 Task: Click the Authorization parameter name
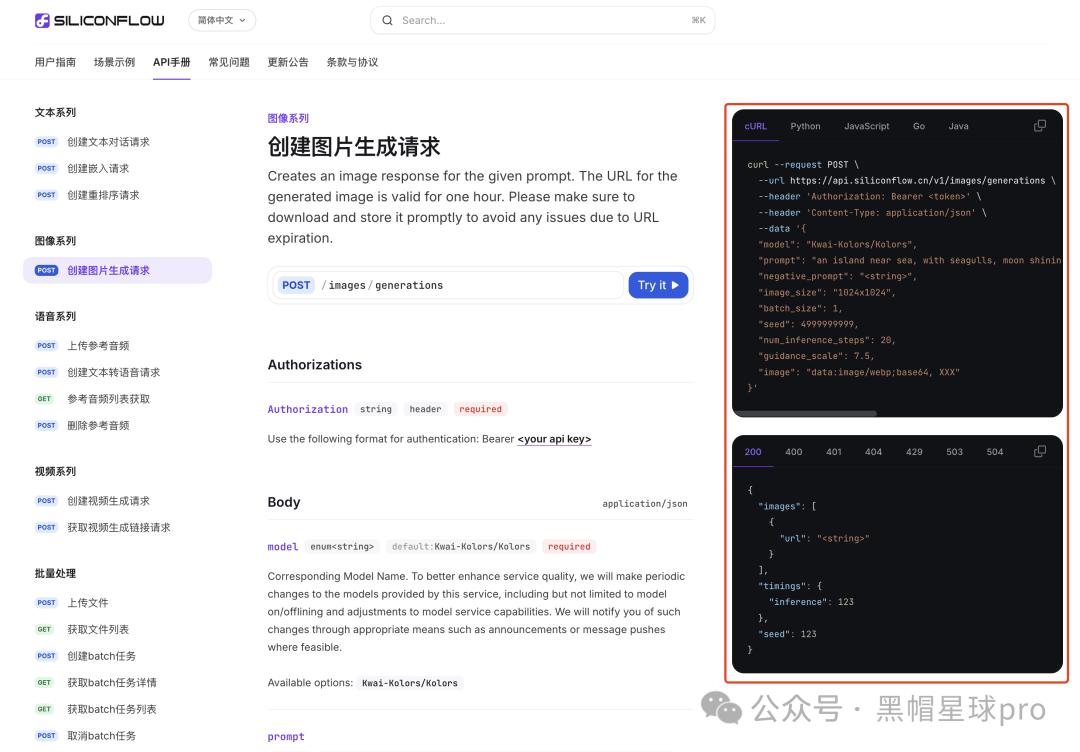click(308, 409)
